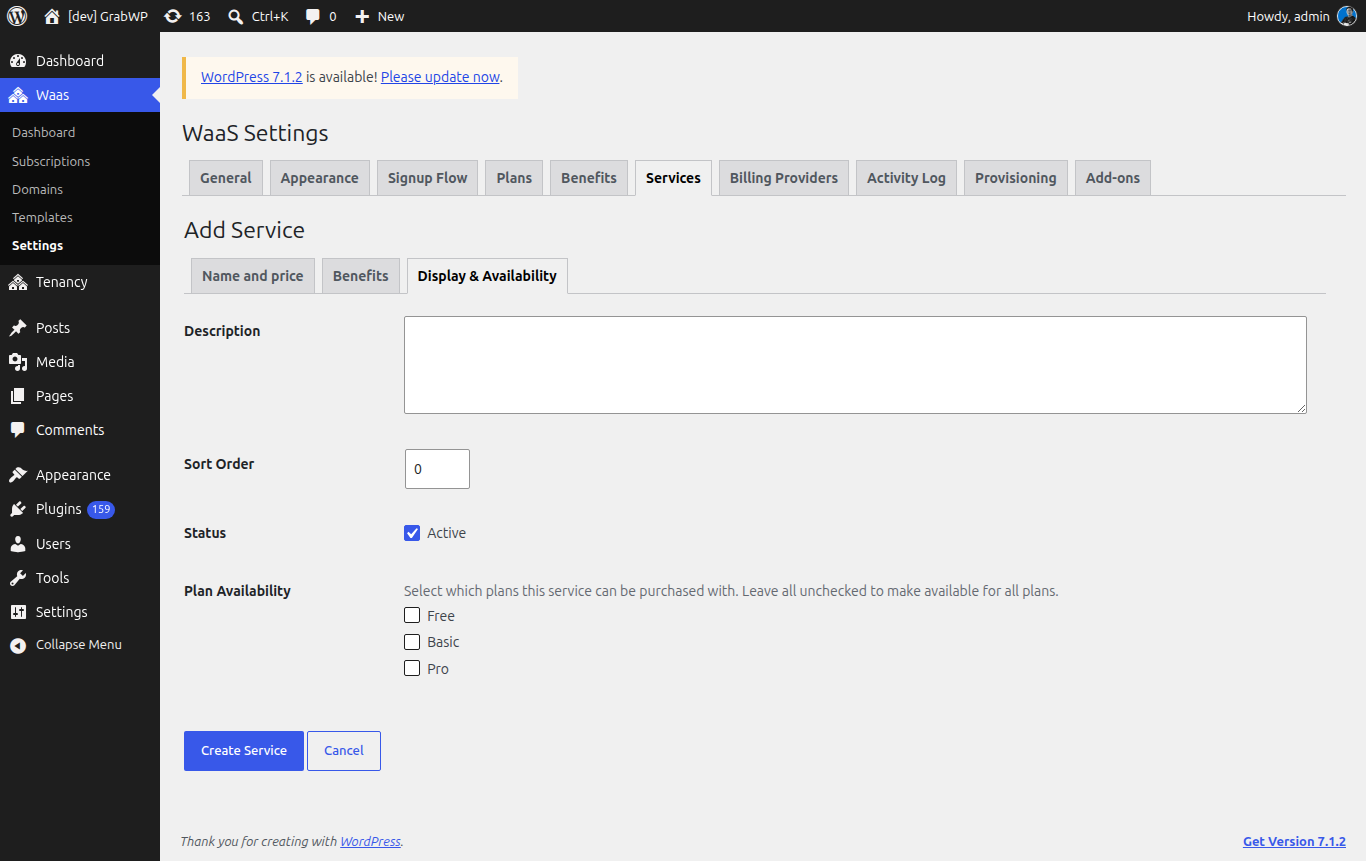Click the WordPress logo icon in admin bar

pos(17,16)
